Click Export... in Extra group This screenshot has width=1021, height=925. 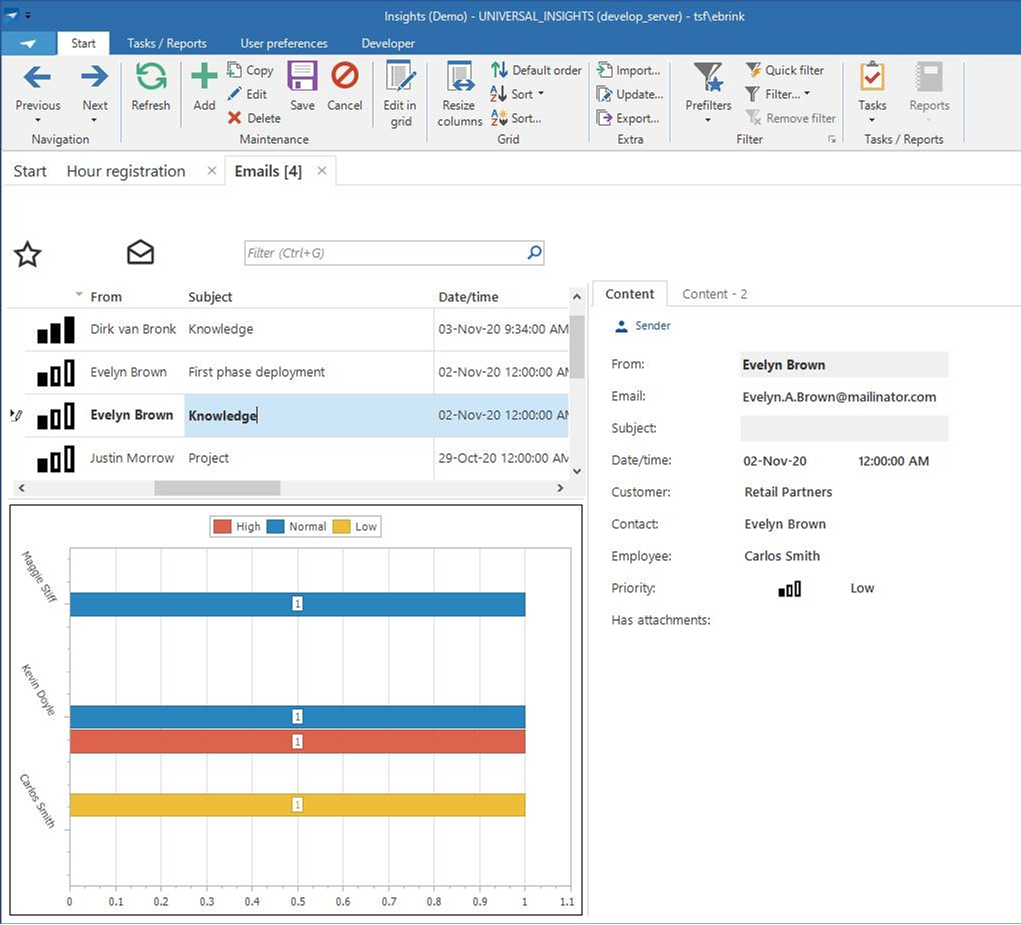629,118
